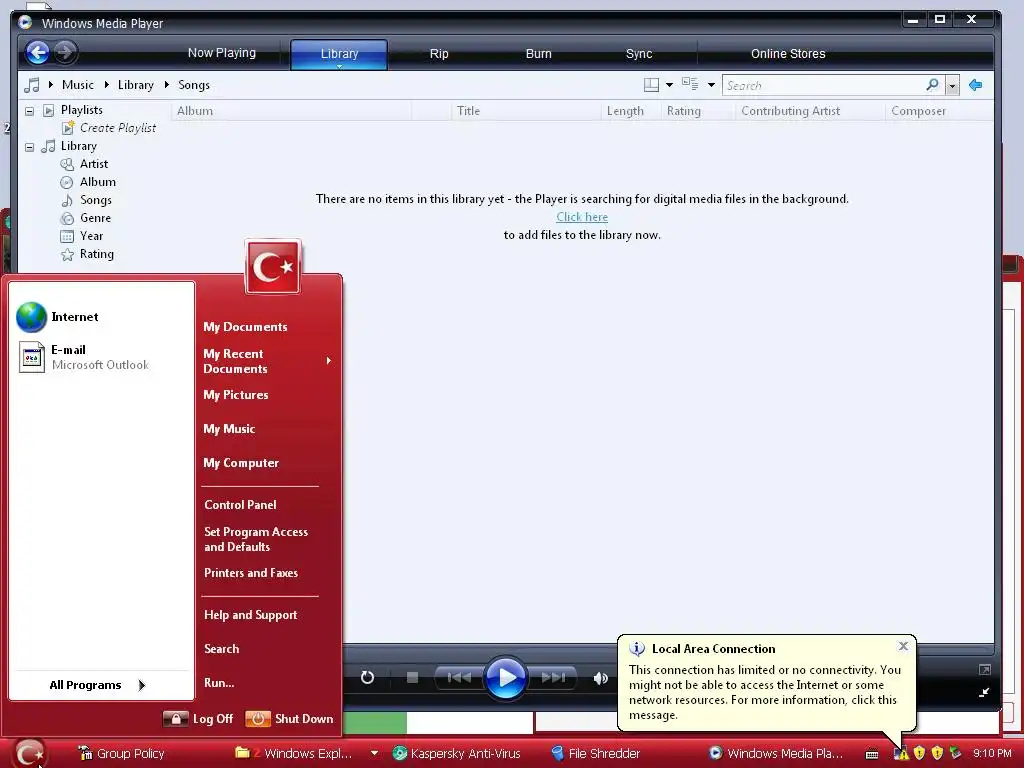Viewport: 1024px width, 768px height.
Task: Click the Next track button
Action: tap(552, 678)
